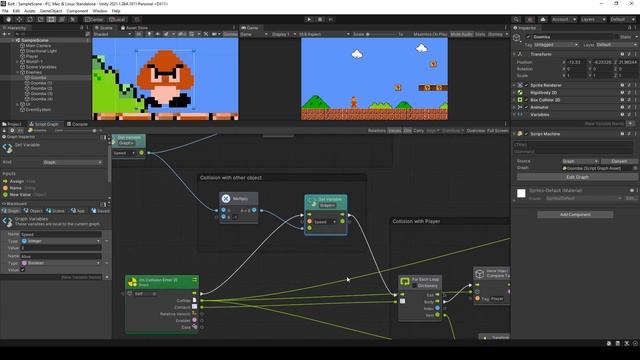640x360 pixels.
Task: Select the Saved variables tab in Blackboard
Action: [100, 211]
